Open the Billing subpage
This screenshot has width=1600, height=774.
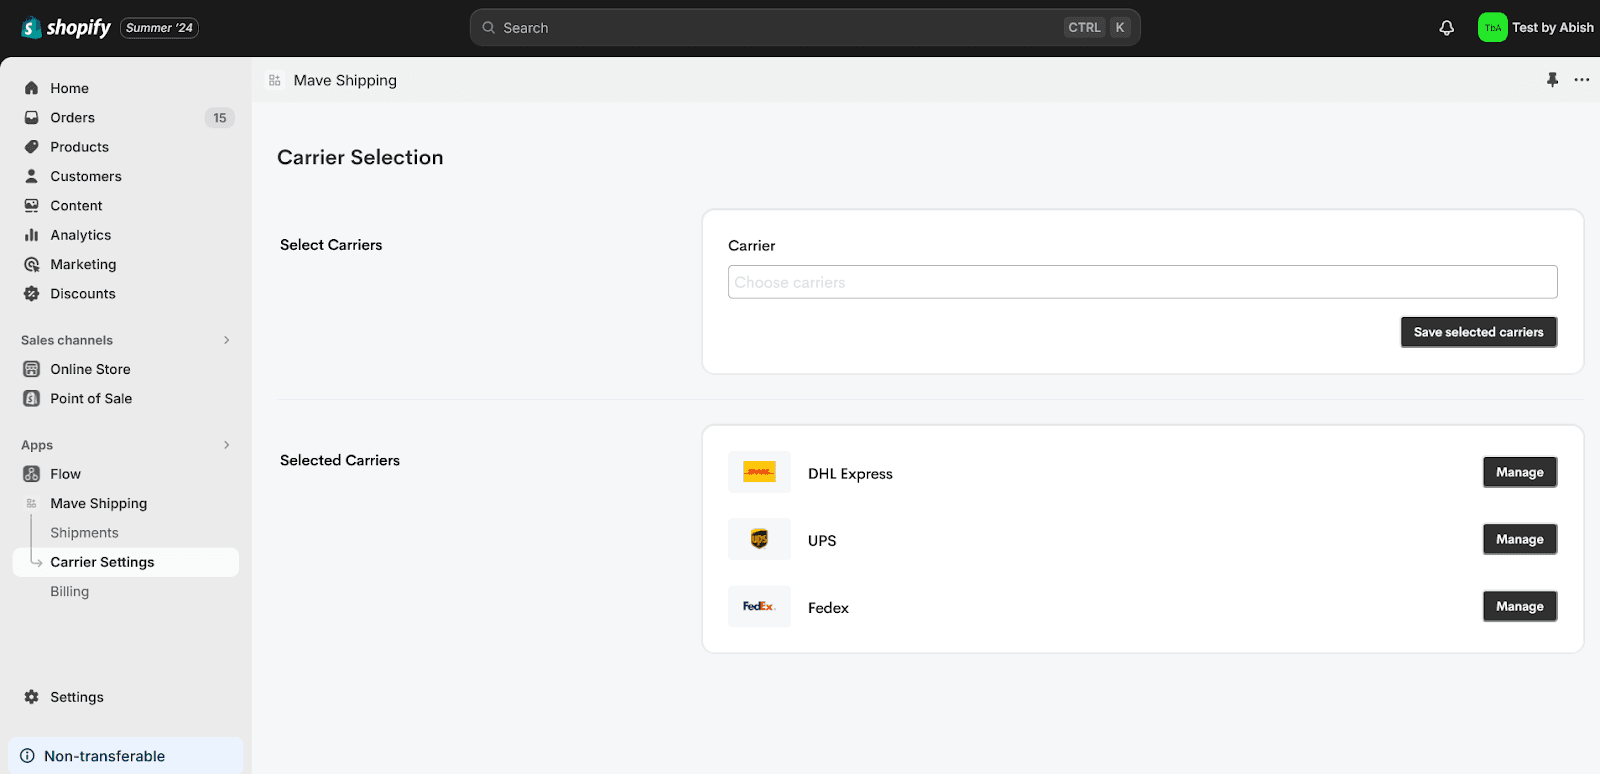pos(70,591)
